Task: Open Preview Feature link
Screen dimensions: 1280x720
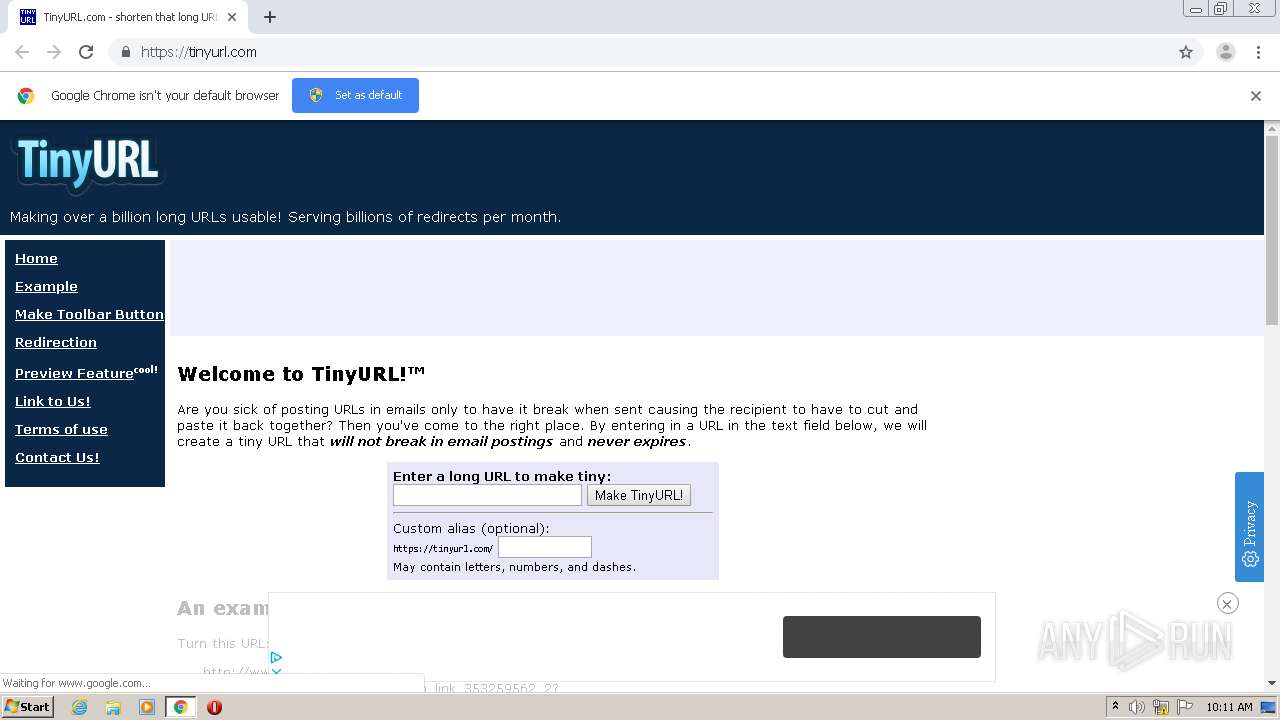Action: click(x=75, y=373)
